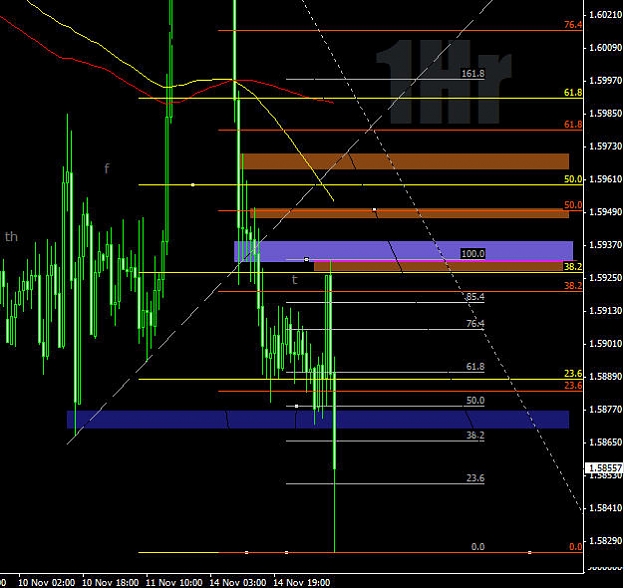This screenshot has width=625, height=588.
Task: Click the 11 Nov 10:00 time label
Action: (x=174, y=582)
